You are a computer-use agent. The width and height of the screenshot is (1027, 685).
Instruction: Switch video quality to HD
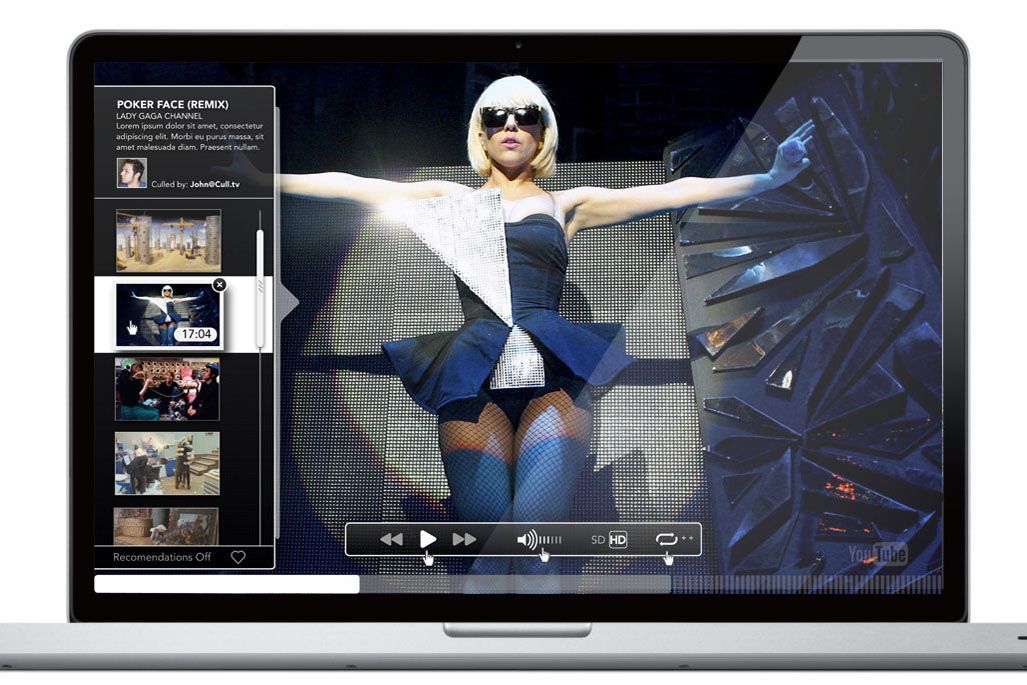618,540
